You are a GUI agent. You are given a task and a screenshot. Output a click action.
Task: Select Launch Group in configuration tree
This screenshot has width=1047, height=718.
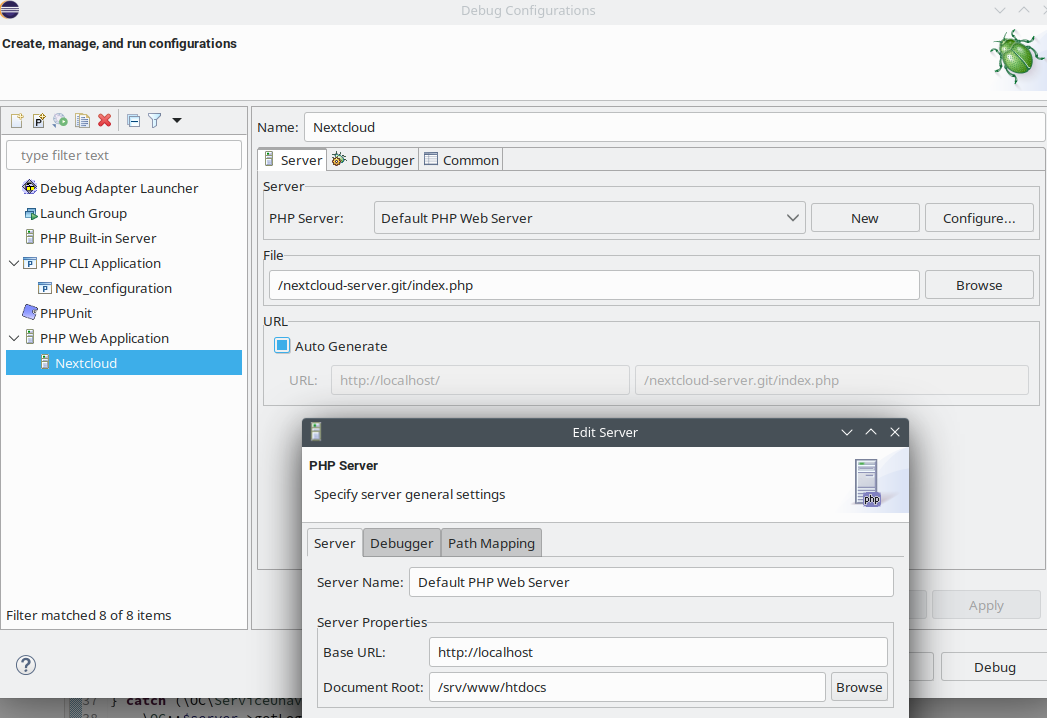point(83,213)
